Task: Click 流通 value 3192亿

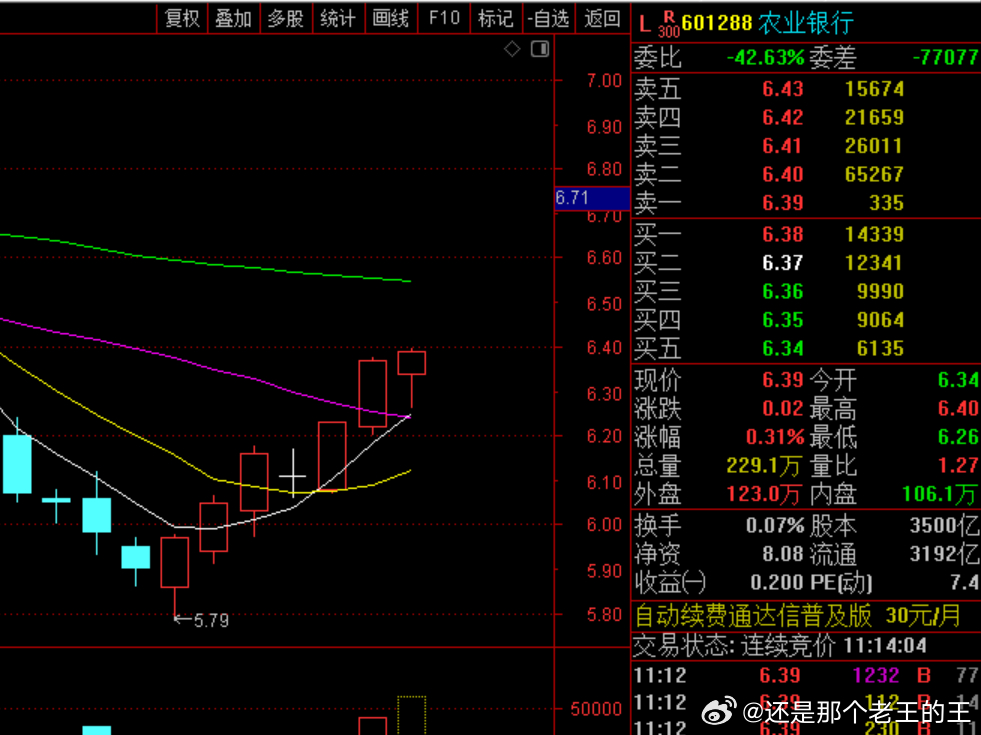Action: click(x=944, y=554)
